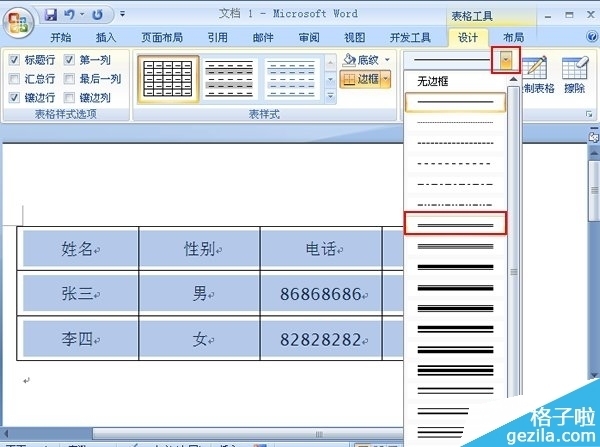
Task: Click the line style list scrollbar thumb
Action: coord(514,241)
